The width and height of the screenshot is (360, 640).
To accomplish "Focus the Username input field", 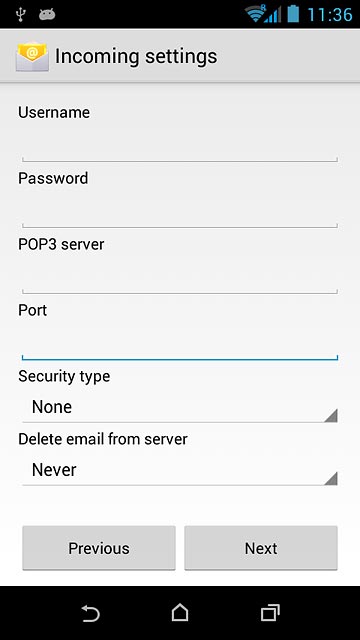I will click(180, 145).
